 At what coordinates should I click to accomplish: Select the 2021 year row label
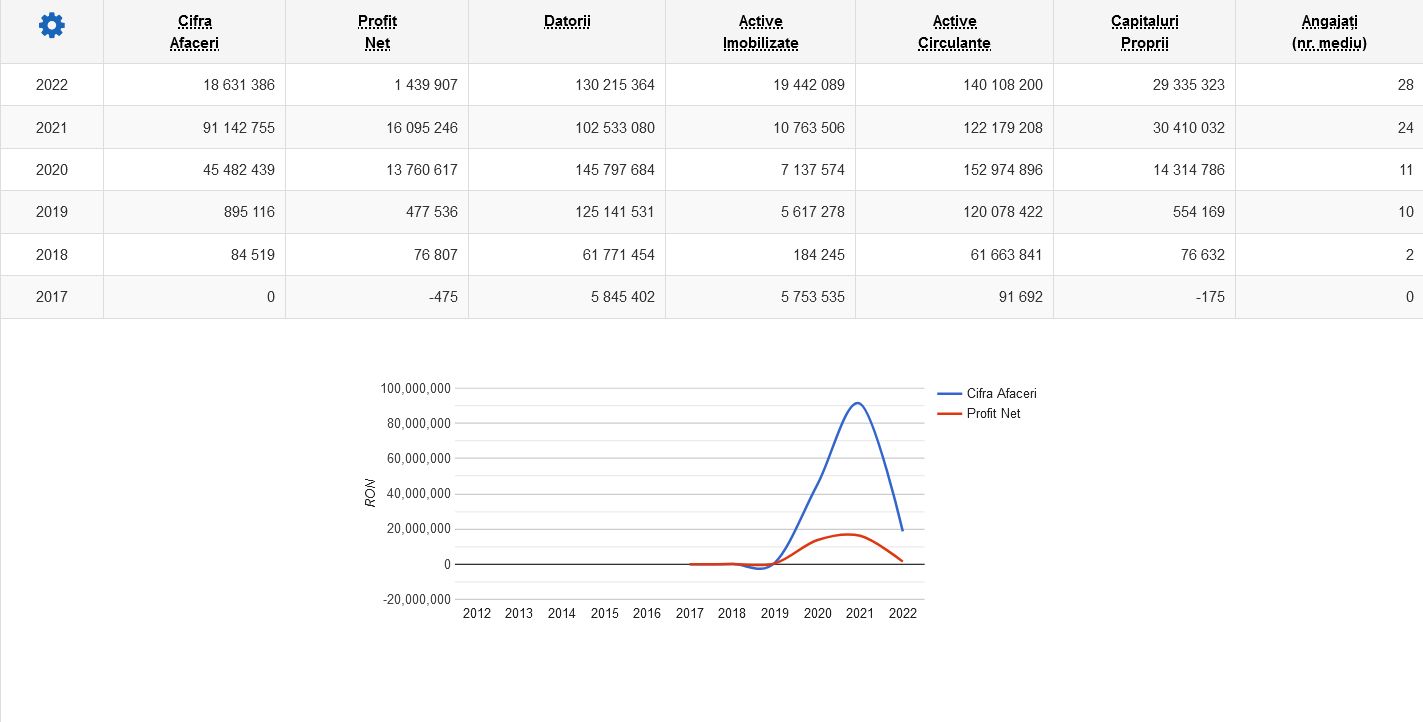(52, 128)
